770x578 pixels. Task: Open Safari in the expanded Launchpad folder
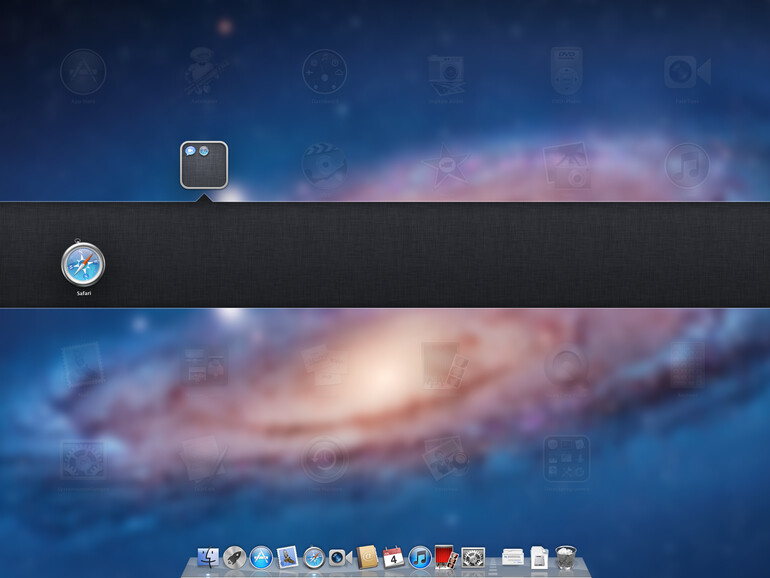click(x=83, y=264)
